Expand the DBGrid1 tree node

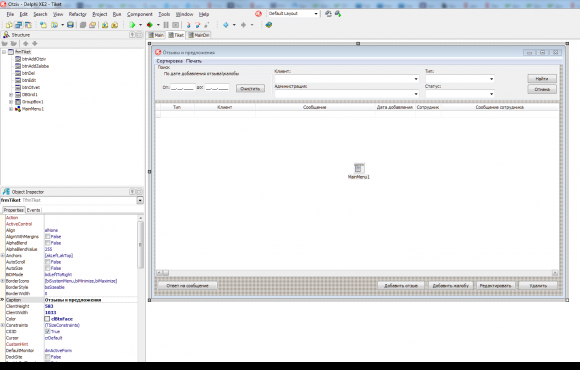[11, 95]
